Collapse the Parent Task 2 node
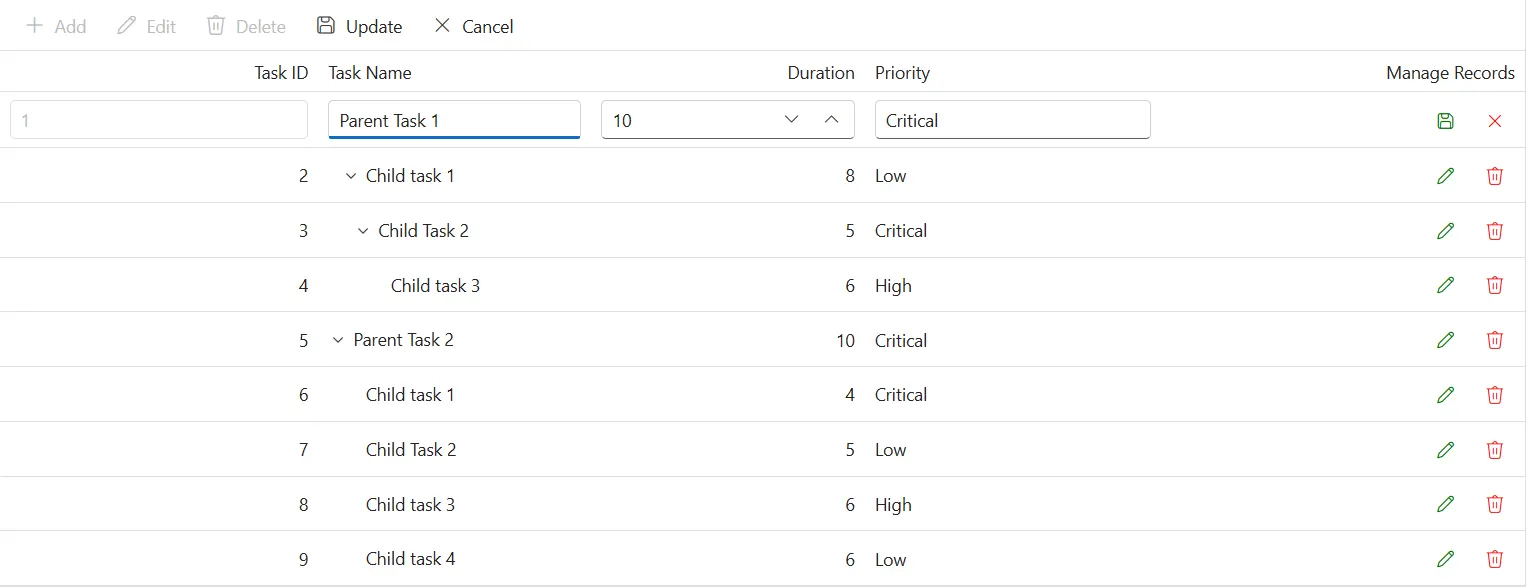1528x587 pixels. tap(338, 340)
